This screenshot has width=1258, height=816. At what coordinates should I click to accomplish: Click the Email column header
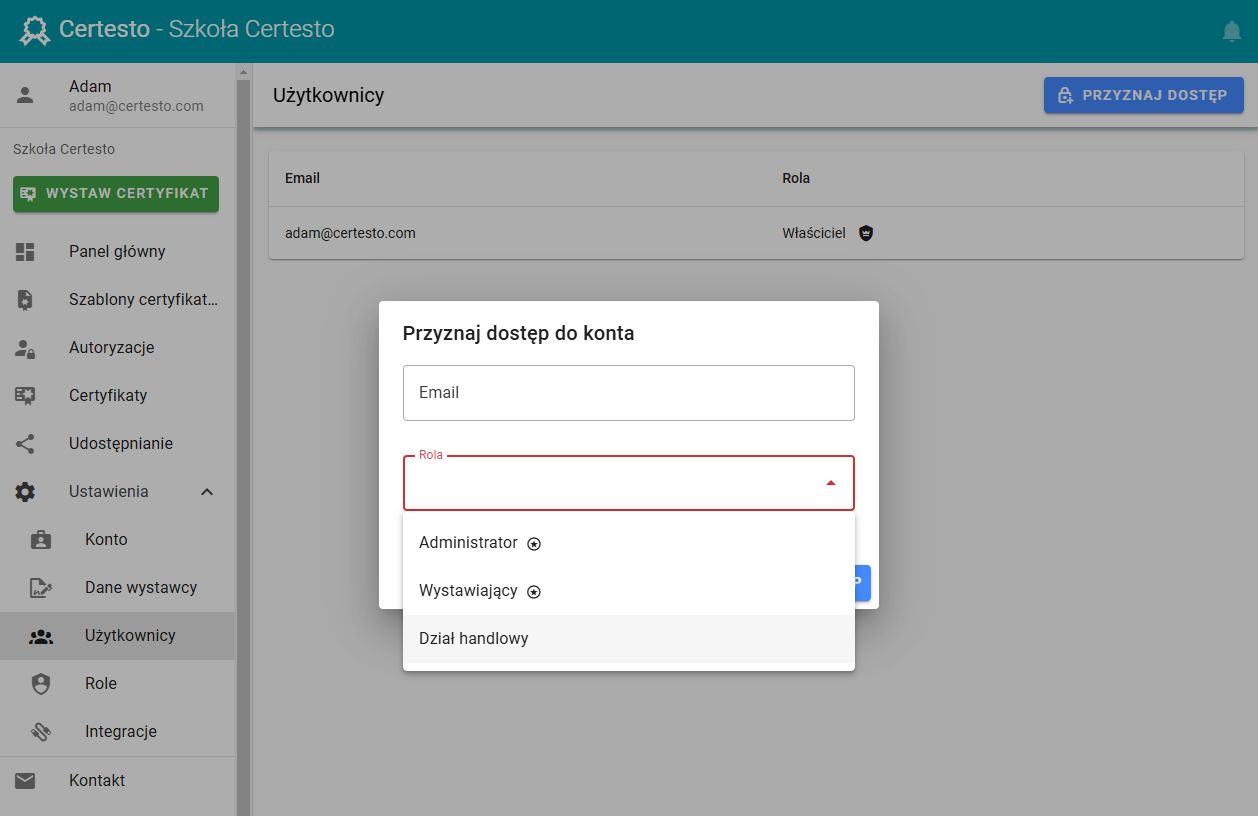(302, 178)
